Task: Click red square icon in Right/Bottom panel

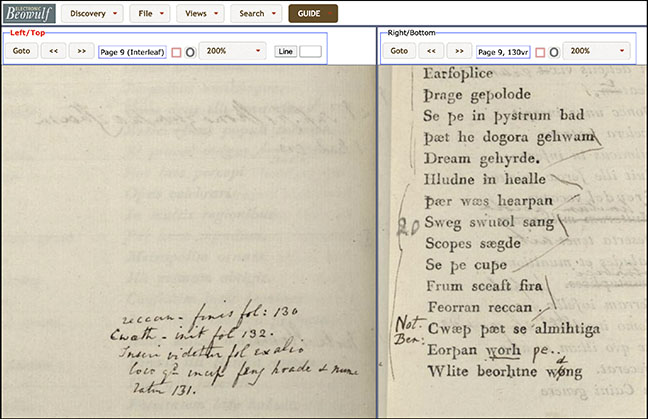Action: click(x=540, y=52)
